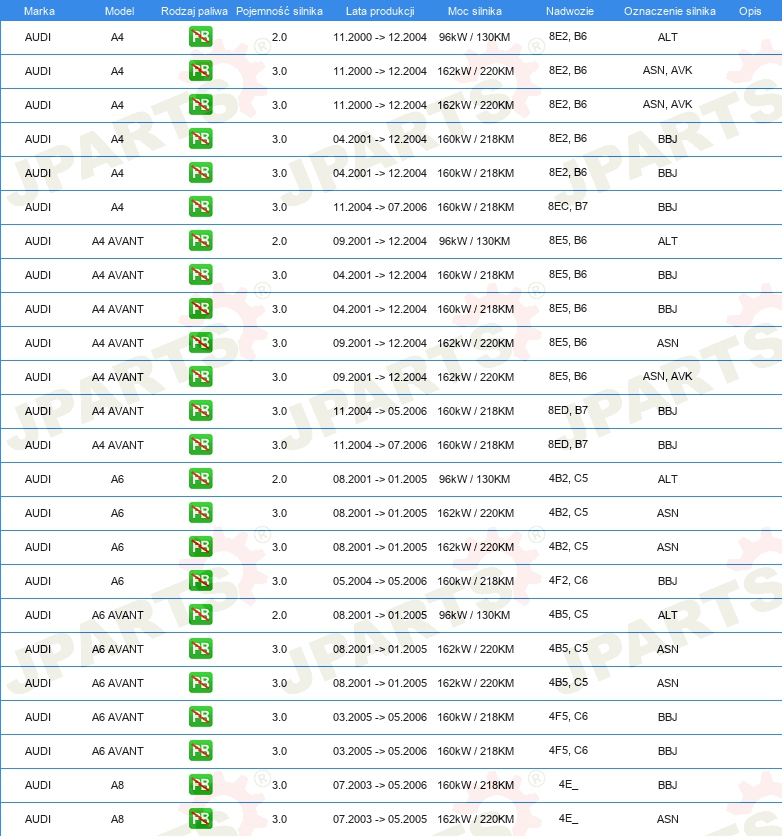This screenshot has height=836, width=782.
Task: Click the Lata produkcji column header
Action: [x=380, y=11]
